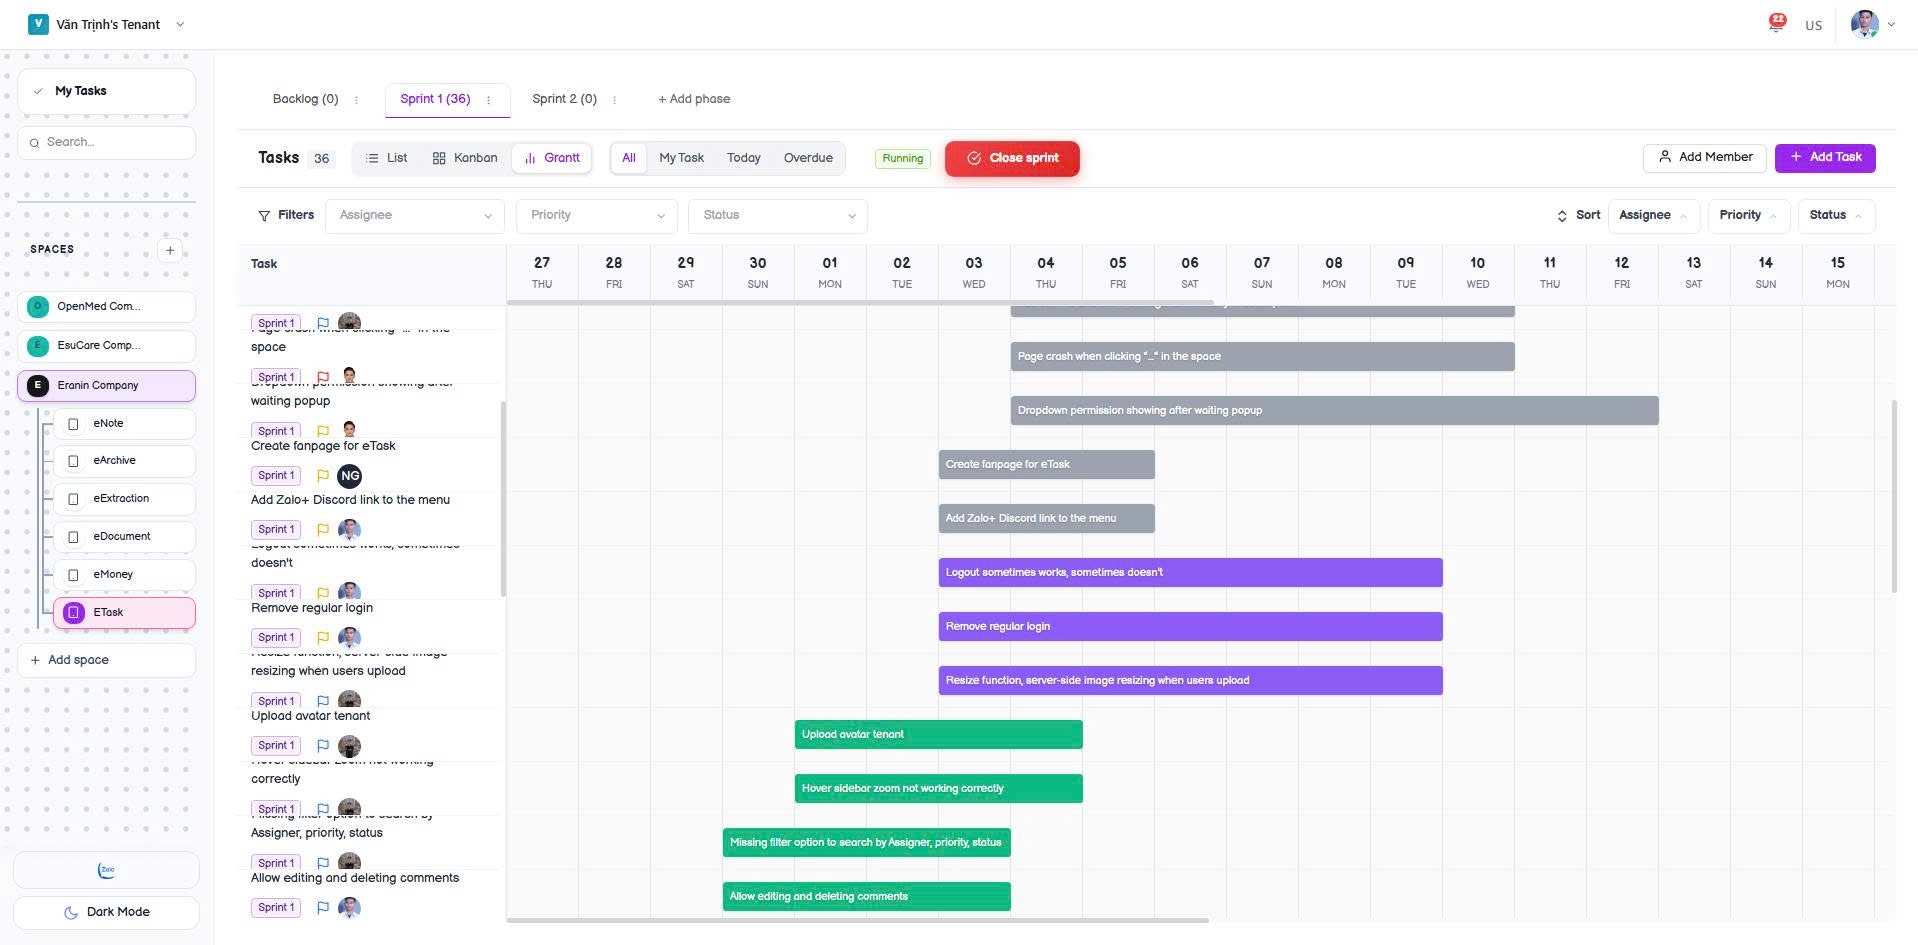The image size is (1918, 945).
Task: Click the Zalo icon in the sidebar footer
Action: pos(106,869)
